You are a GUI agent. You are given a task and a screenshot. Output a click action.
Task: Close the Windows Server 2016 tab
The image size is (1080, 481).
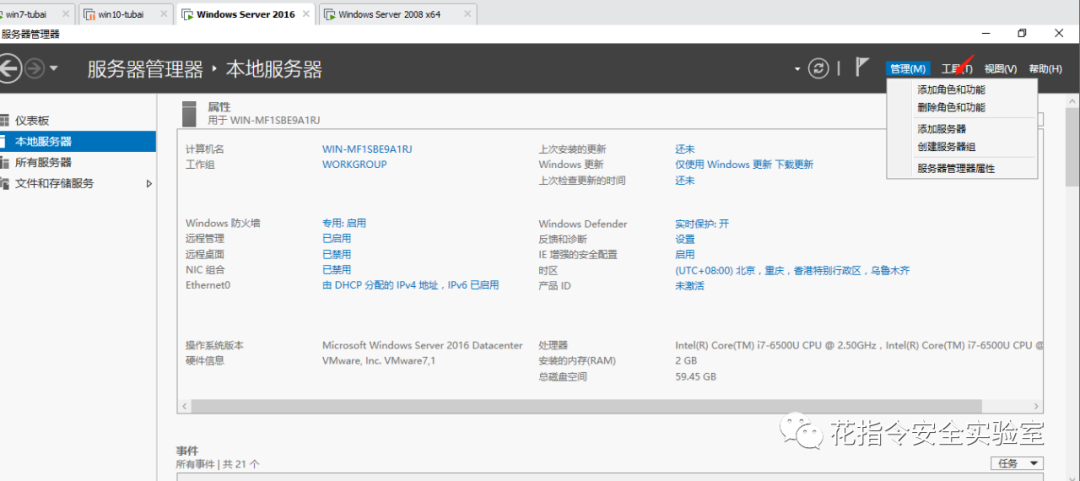(x=306, y=14)
